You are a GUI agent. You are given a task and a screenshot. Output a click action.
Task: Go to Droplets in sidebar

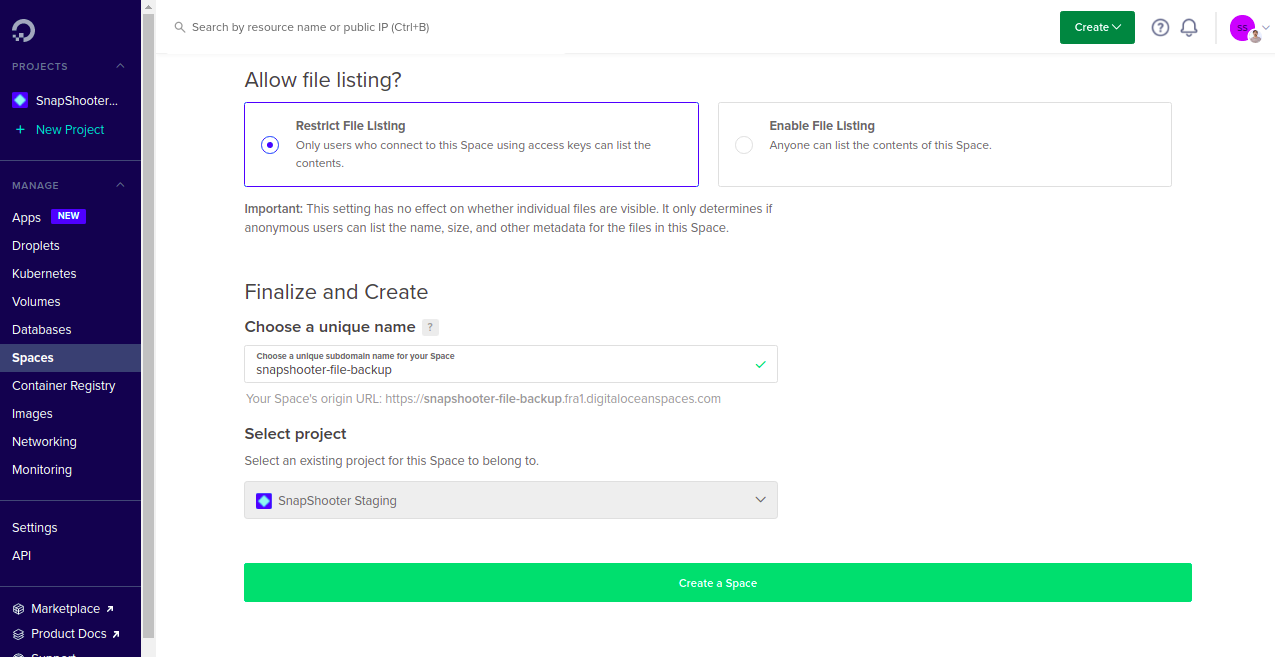(36, 246)
